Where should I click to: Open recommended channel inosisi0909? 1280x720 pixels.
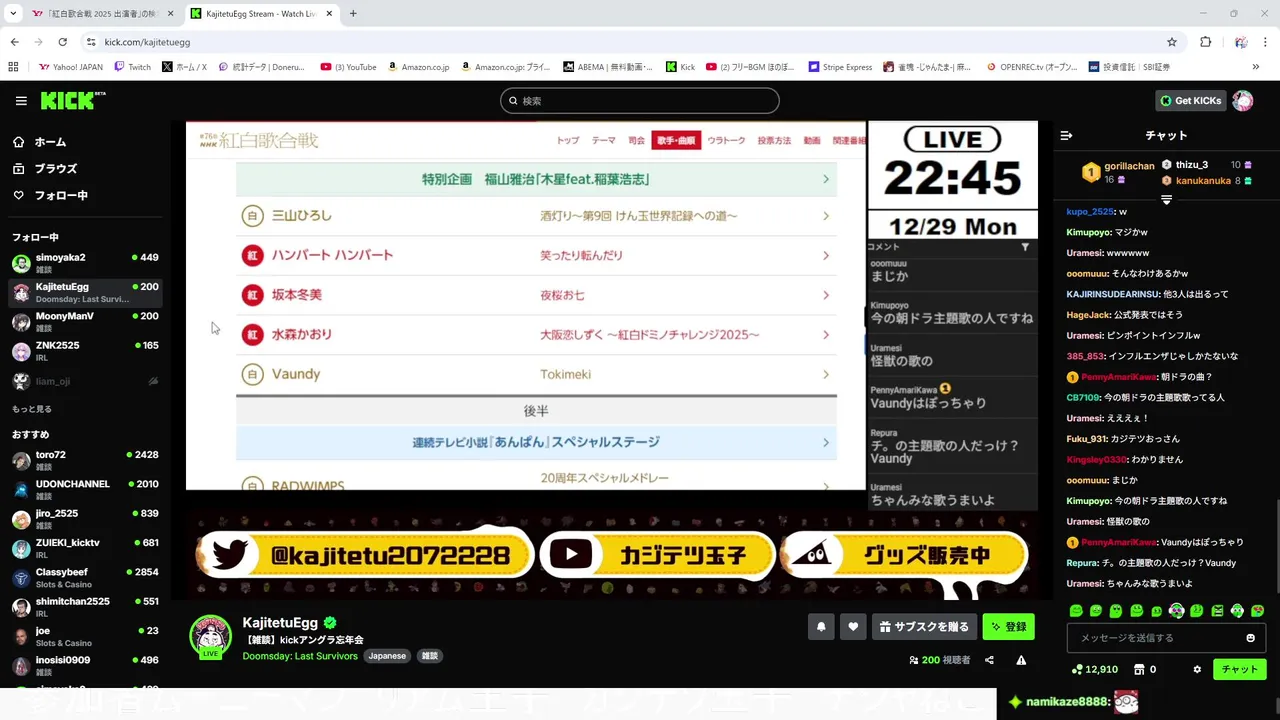pyautogui.click(x=85, y=665)
